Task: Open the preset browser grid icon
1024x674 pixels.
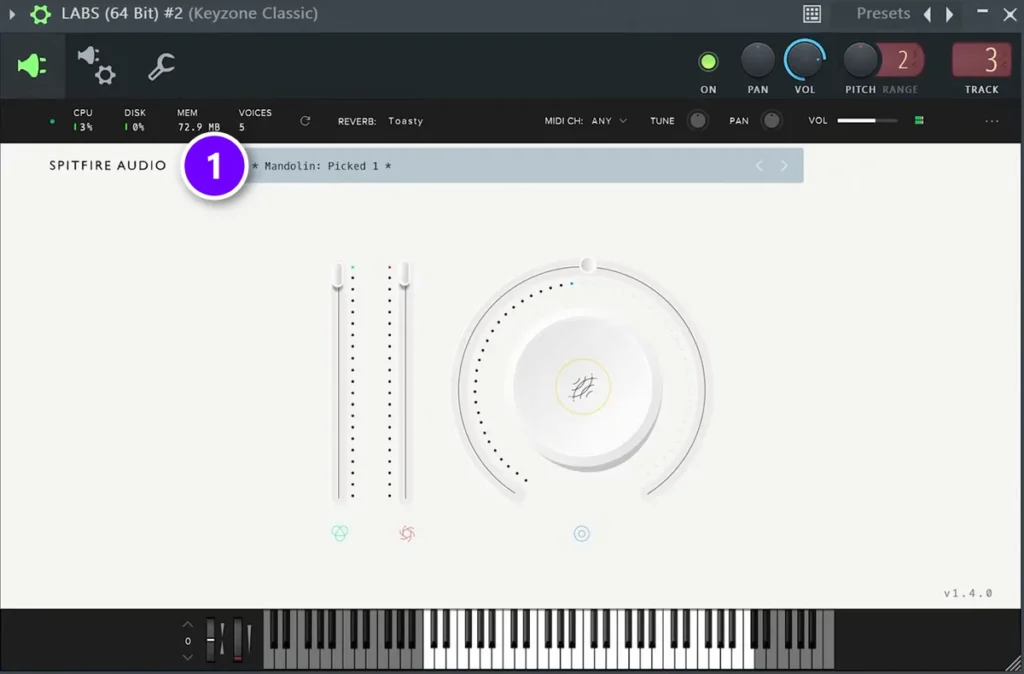Action: 812,14
